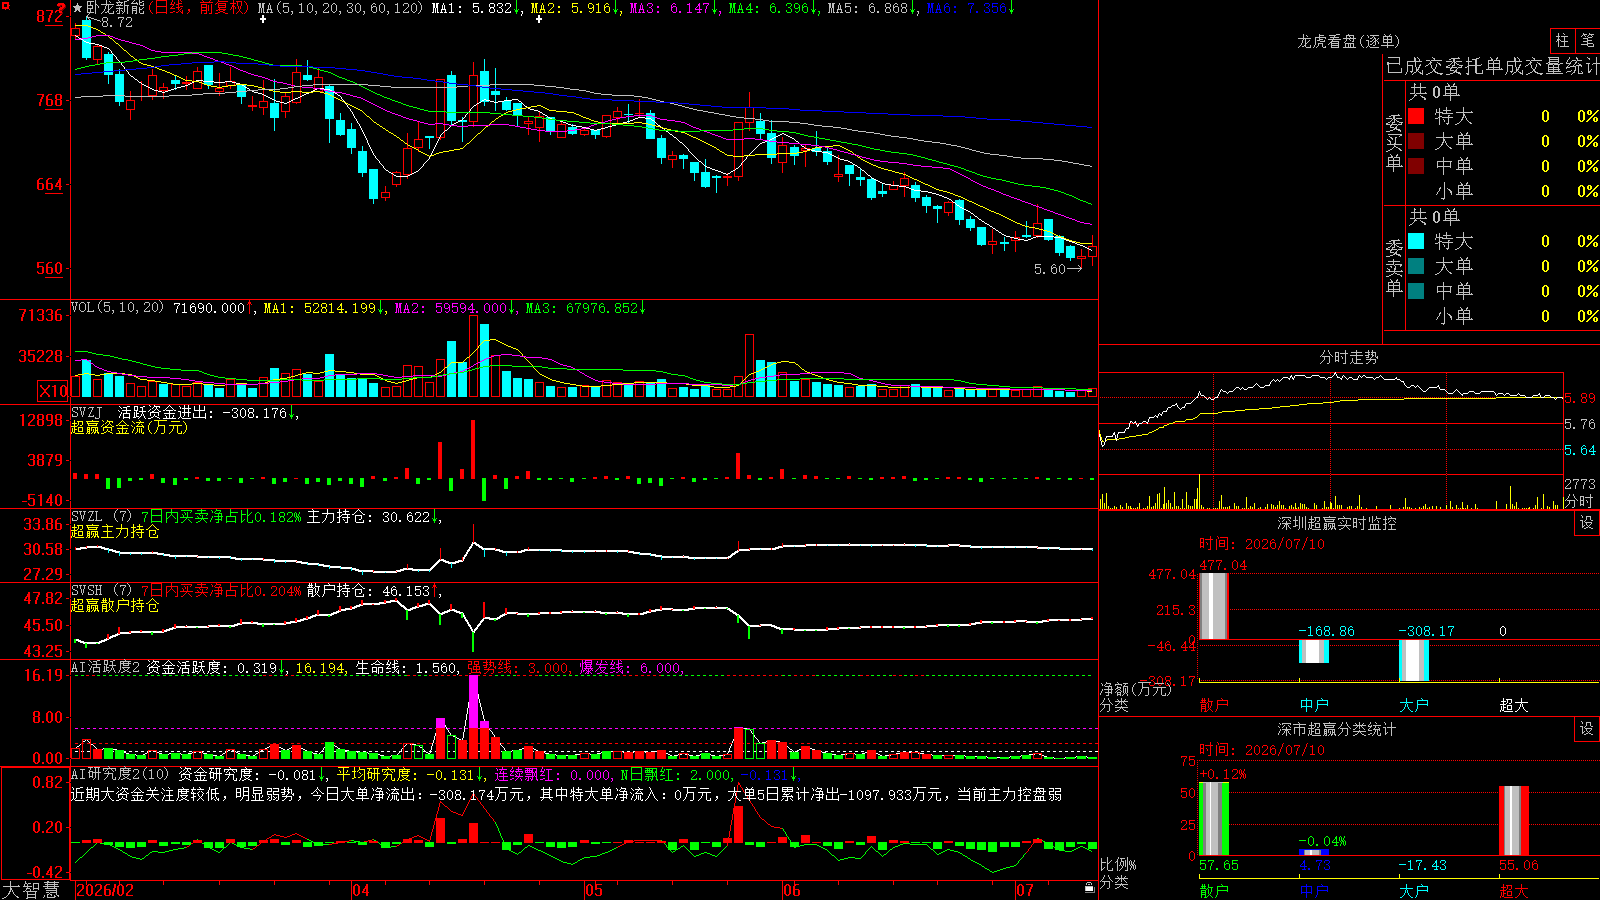Click the 05 month timeline marker
Screen dimensions: 1600x900
pyautogui.click(x=594, y=890)
